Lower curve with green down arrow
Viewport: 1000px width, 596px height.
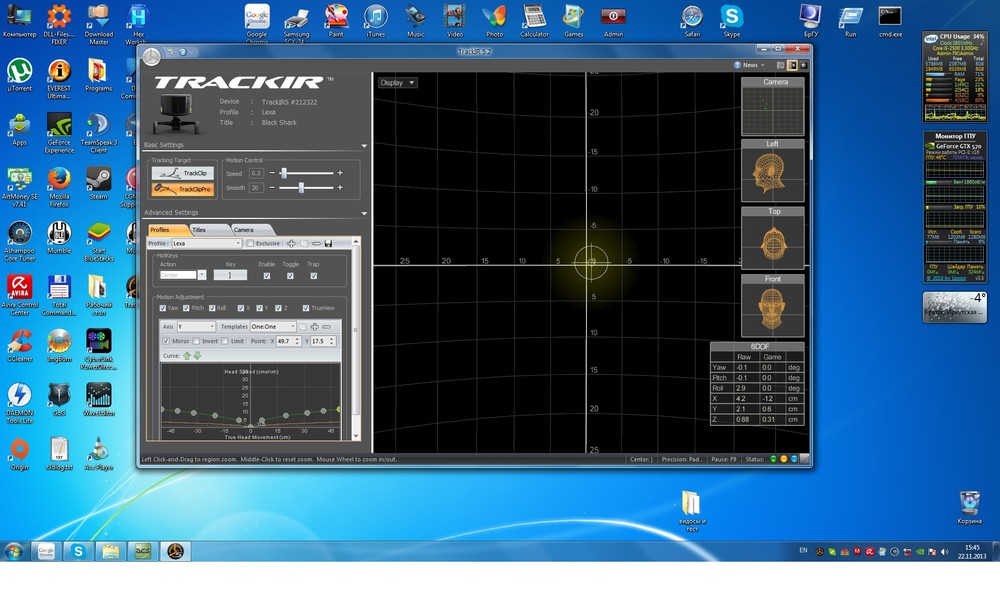pos(197,356)
